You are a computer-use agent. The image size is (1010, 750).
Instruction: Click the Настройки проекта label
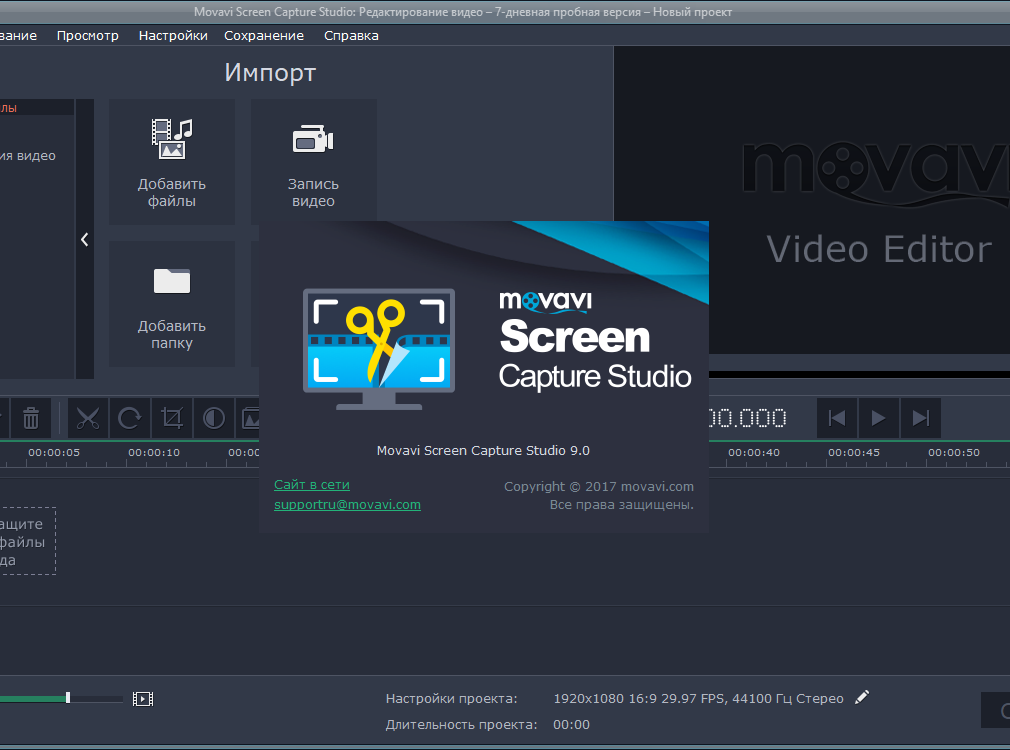coord(452,698)
